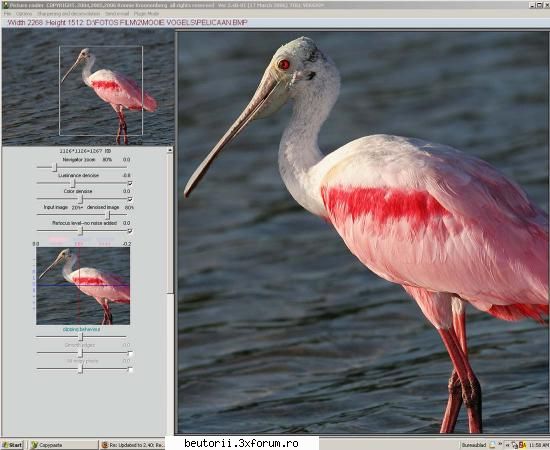Open the Options menu
This screenshot has height=450, width=550.
pos(24,14)
